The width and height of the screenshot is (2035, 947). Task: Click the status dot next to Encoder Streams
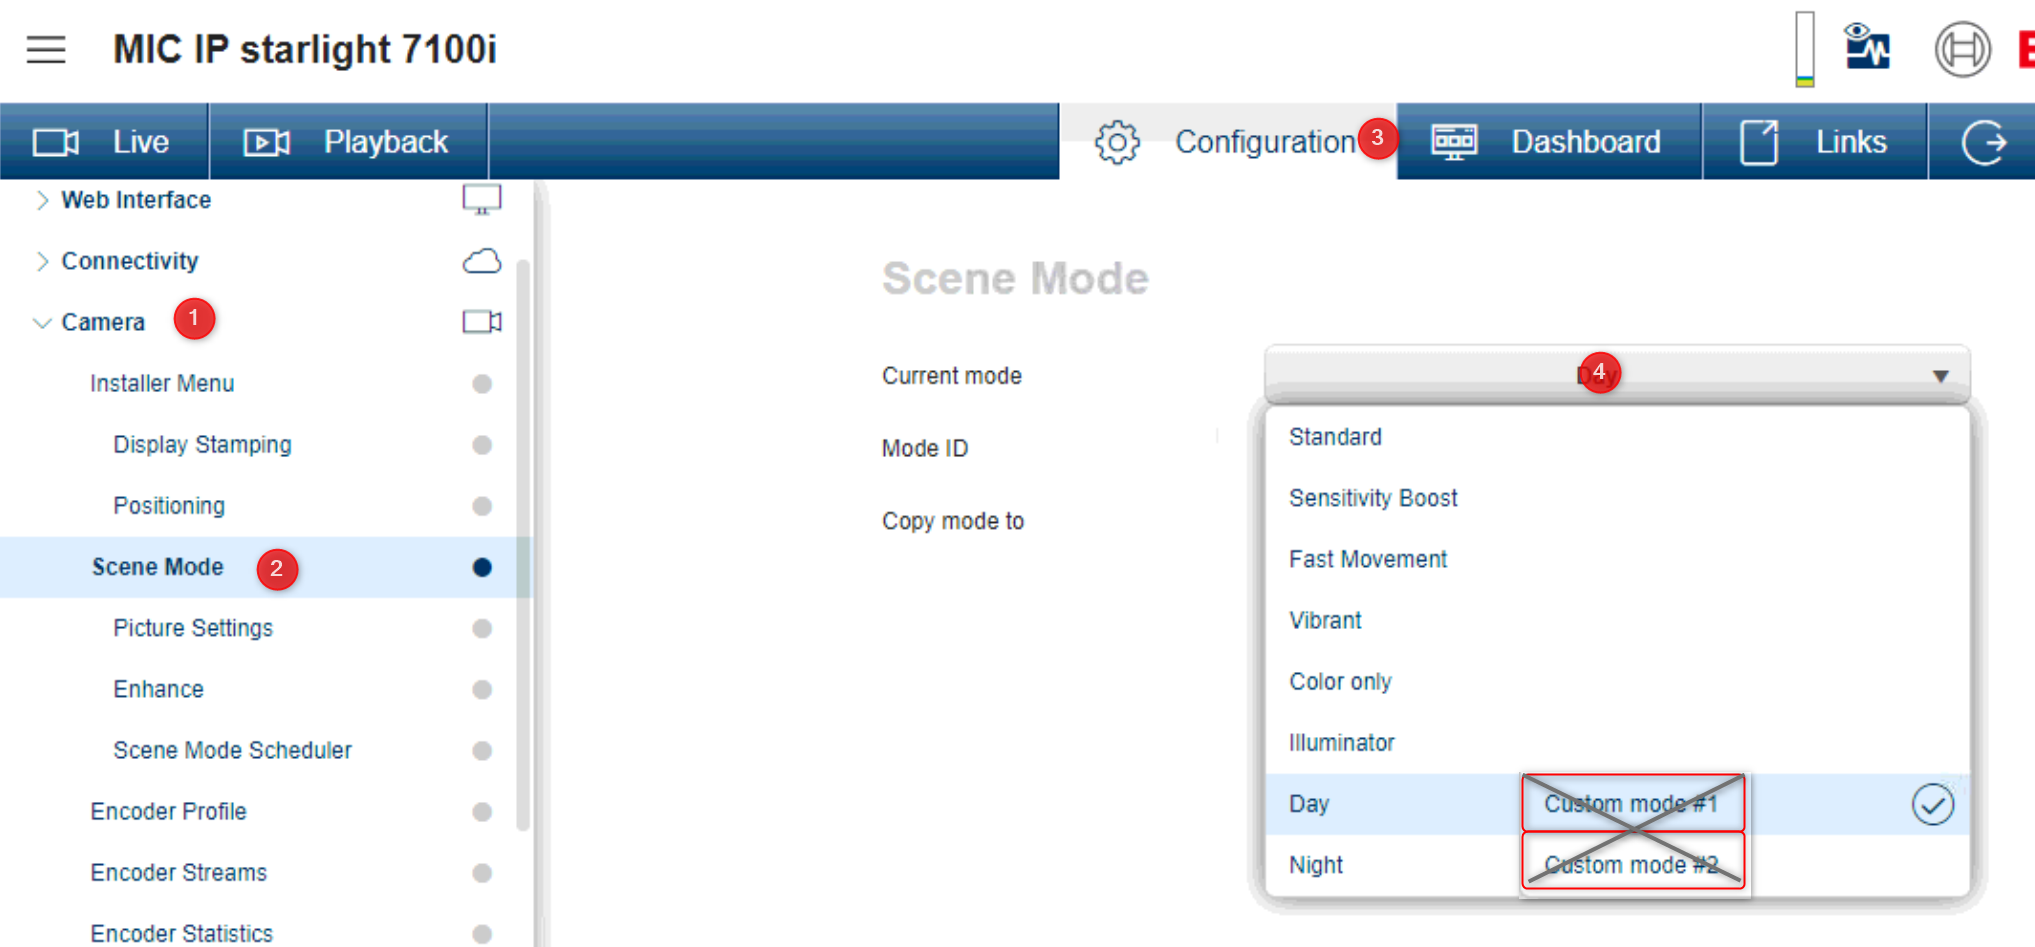(482, 873)
